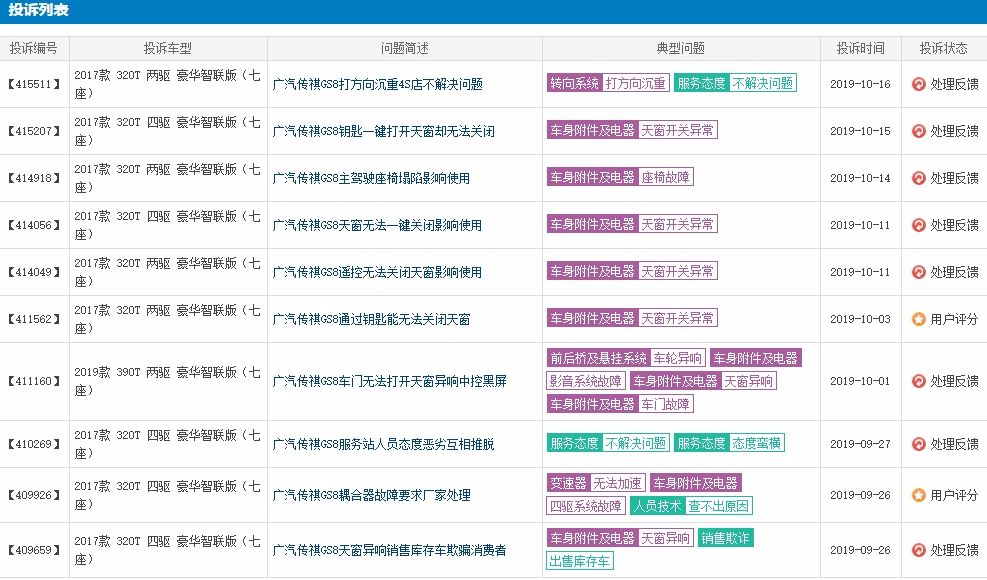The image size is (987, 580).
Task: Select complaint number 【410269】
Action: pyautogui.click(x=34, y=444)
